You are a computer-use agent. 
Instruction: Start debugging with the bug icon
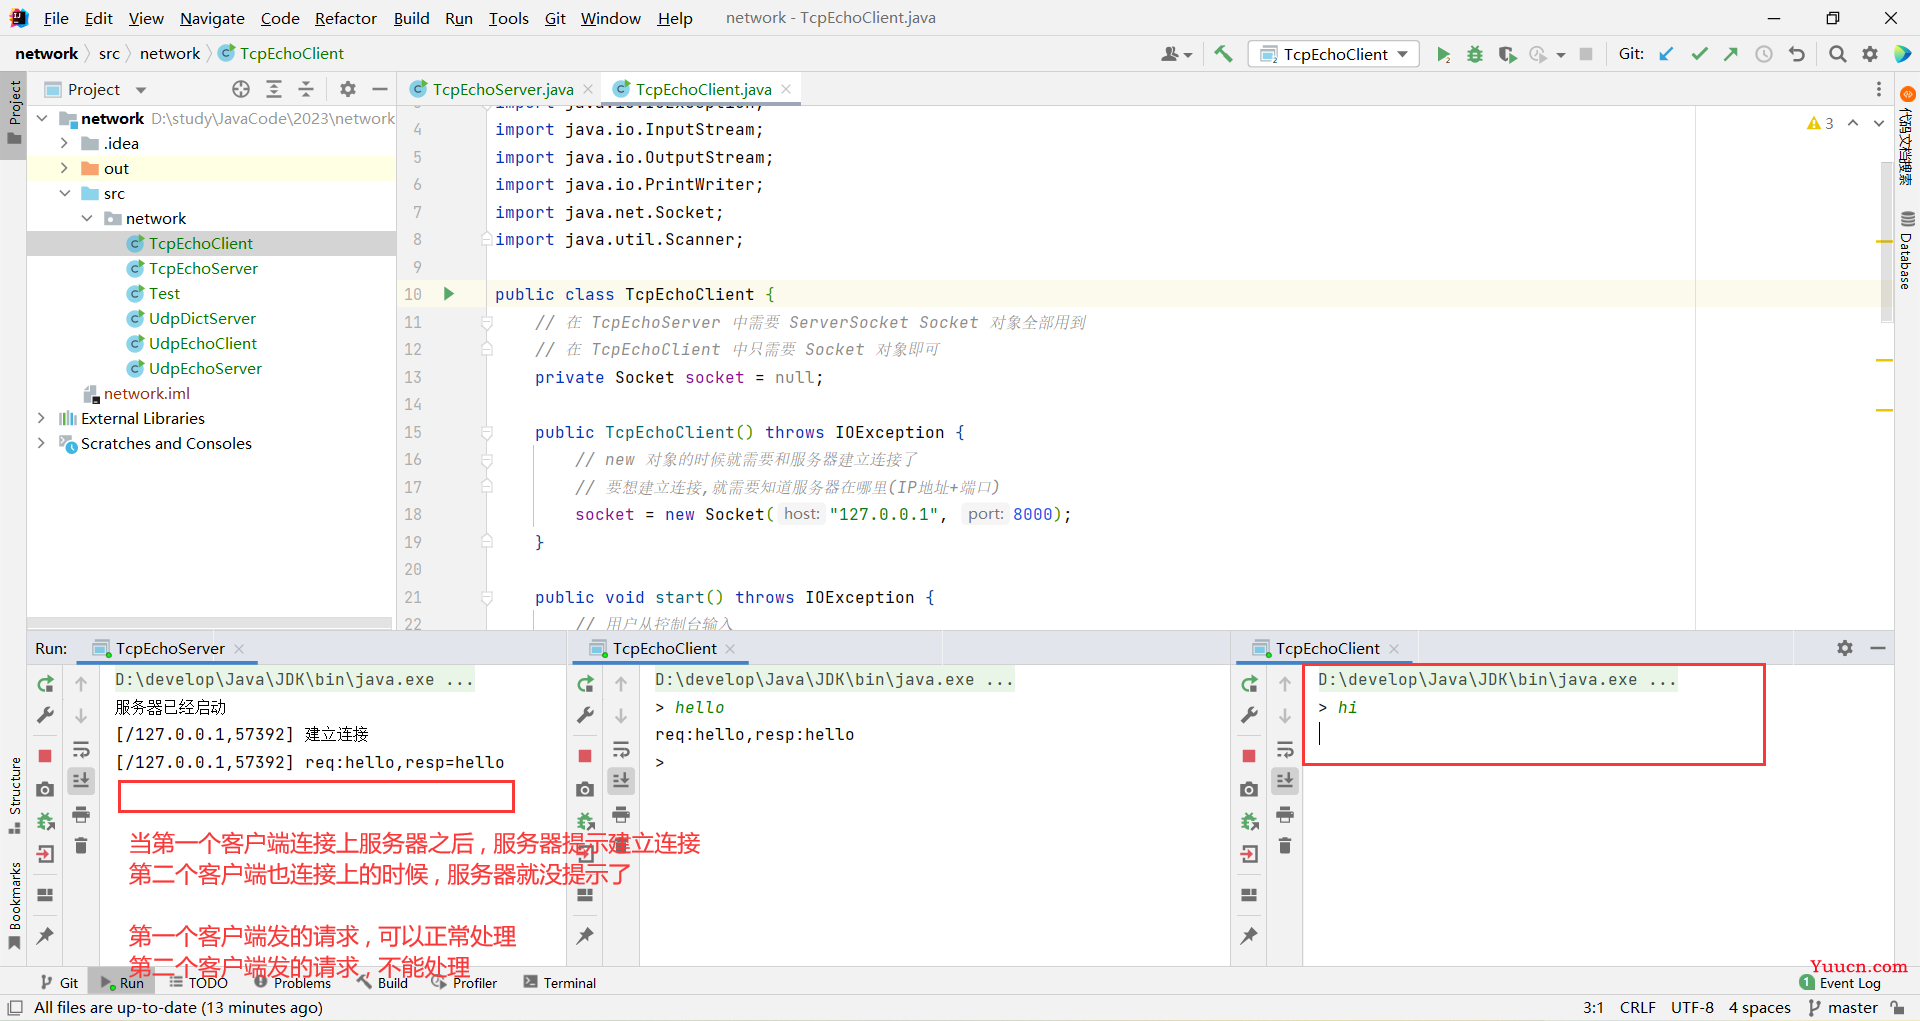tap(1475, 54)
